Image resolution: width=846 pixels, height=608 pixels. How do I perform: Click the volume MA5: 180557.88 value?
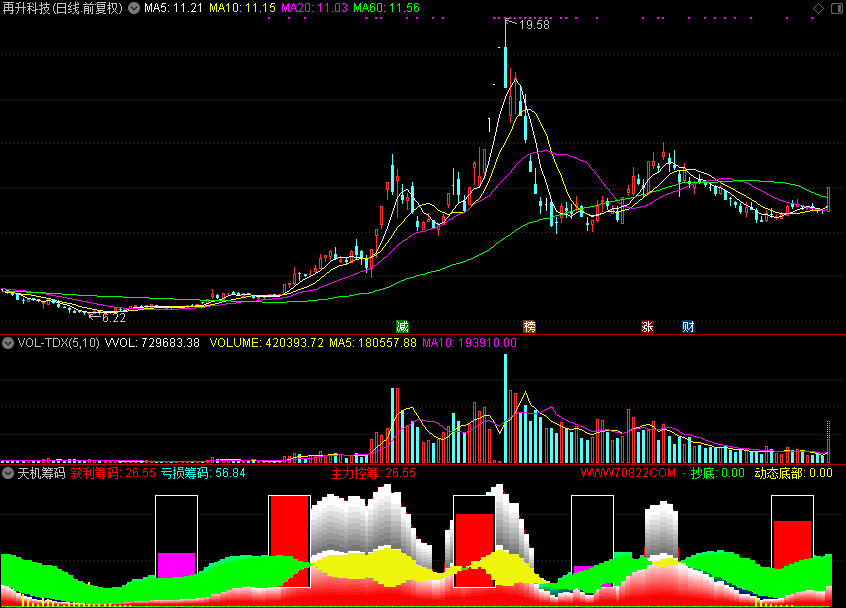click(x=373, y=343)
